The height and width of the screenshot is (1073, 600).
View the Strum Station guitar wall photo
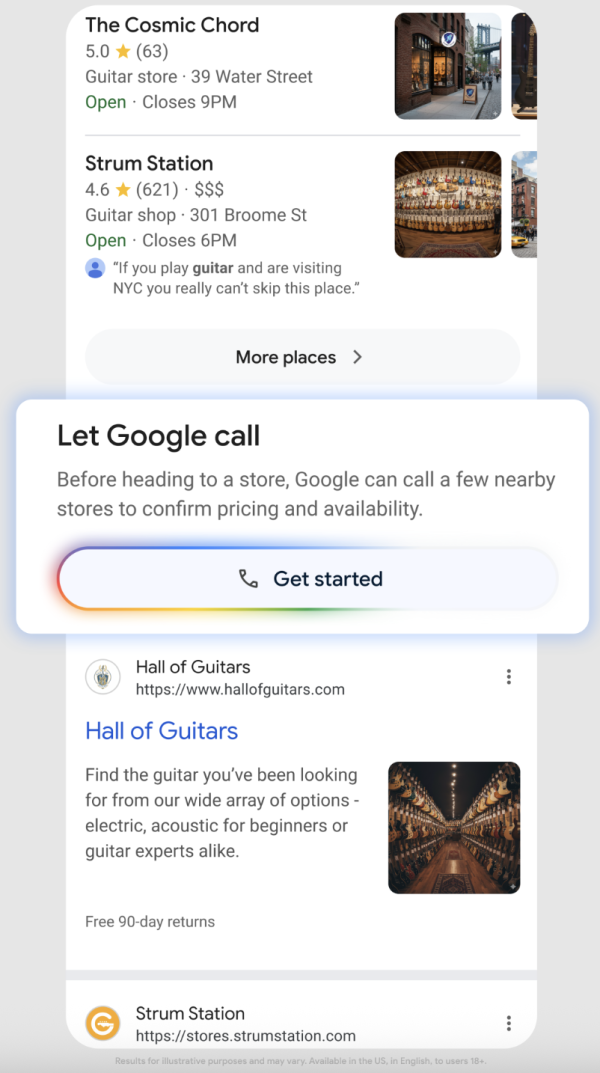(x=448, y=204)
